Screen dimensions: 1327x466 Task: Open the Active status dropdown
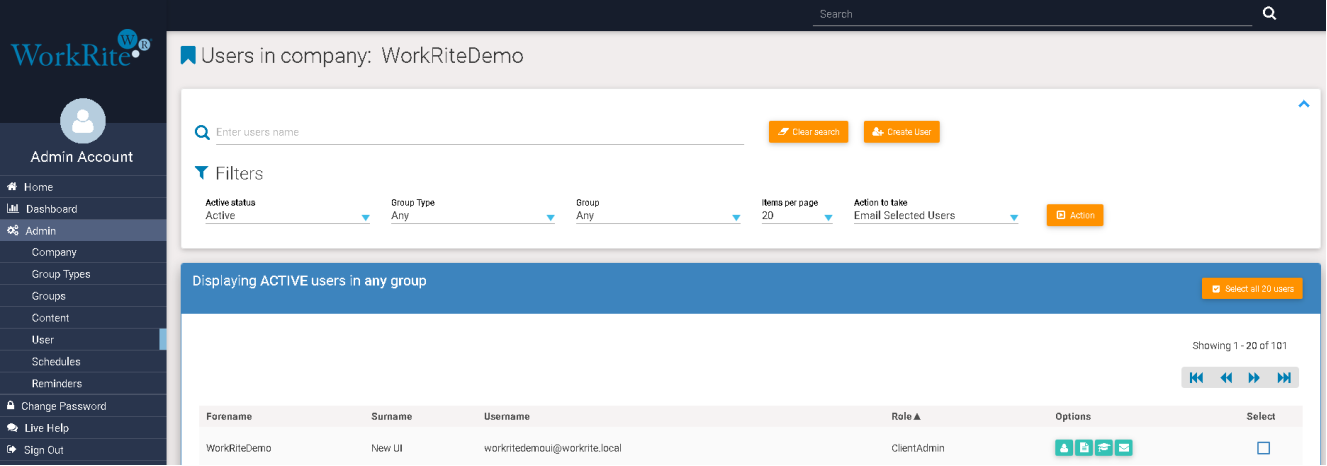[287, 216]
